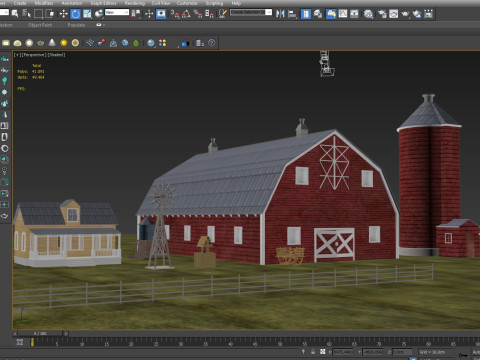The width and height of the screenshot is (480, 360).
Task: Open Schematic View
Action: 354,14
